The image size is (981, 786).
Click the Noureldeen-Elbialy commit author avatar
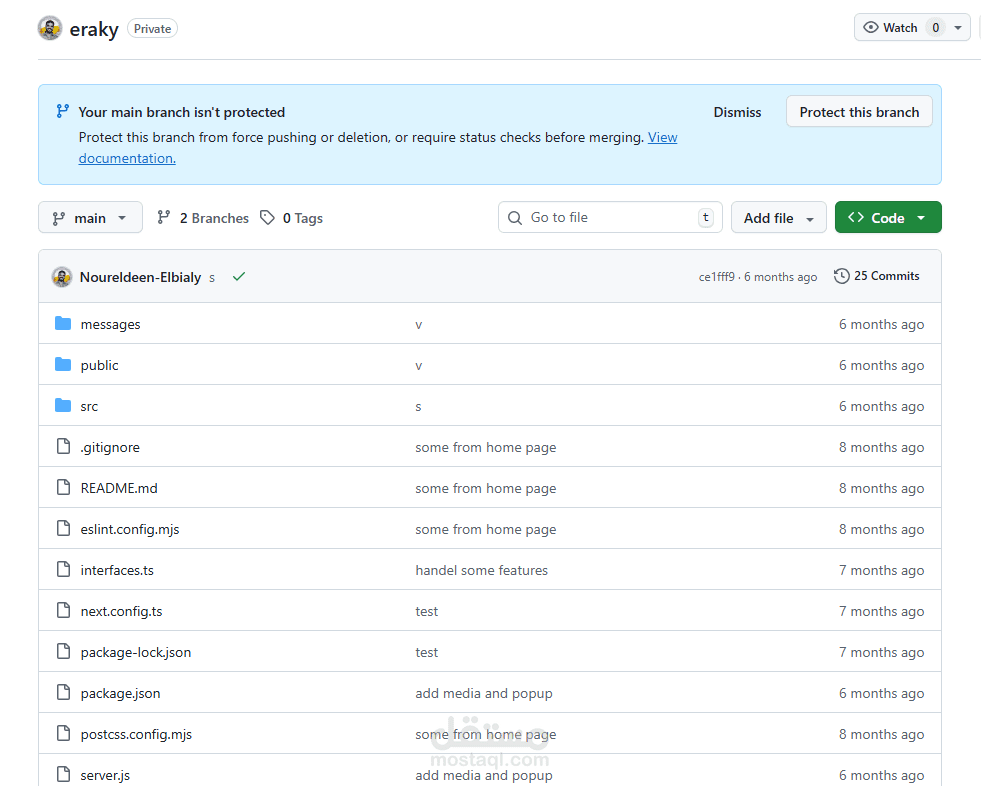coord(61,277)
